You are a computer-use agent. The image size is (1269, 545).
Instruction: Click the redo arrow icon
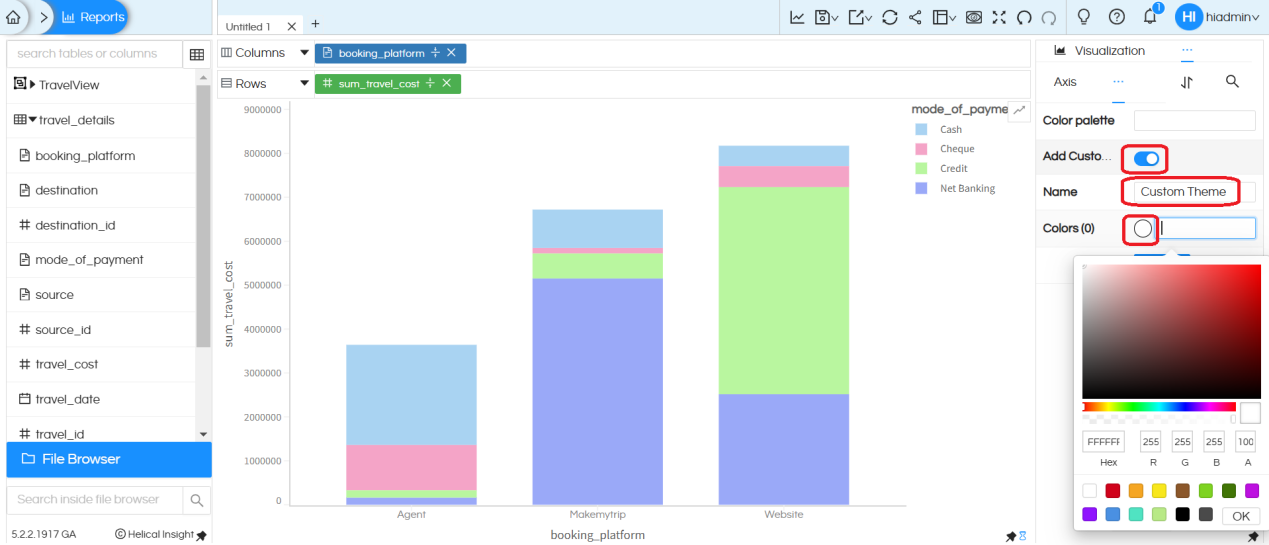coord(1048,17)
